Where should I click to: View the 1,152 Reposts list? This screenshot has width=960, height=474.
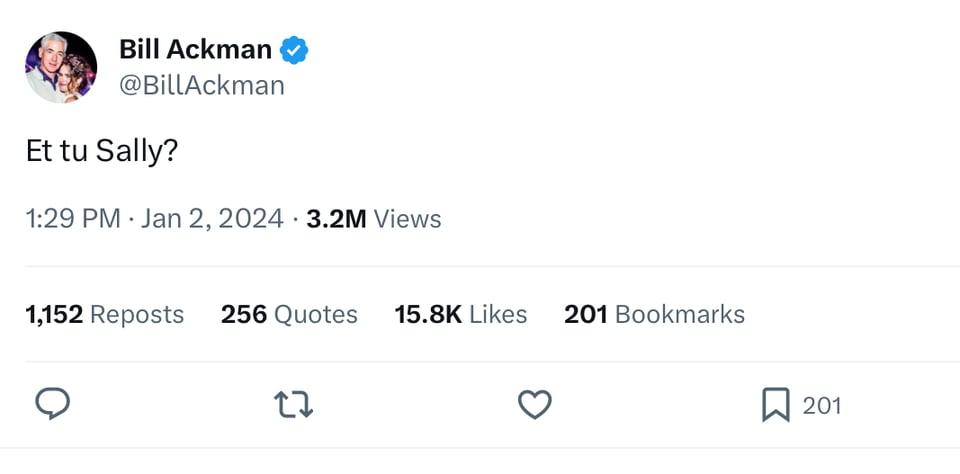(104, 314)
